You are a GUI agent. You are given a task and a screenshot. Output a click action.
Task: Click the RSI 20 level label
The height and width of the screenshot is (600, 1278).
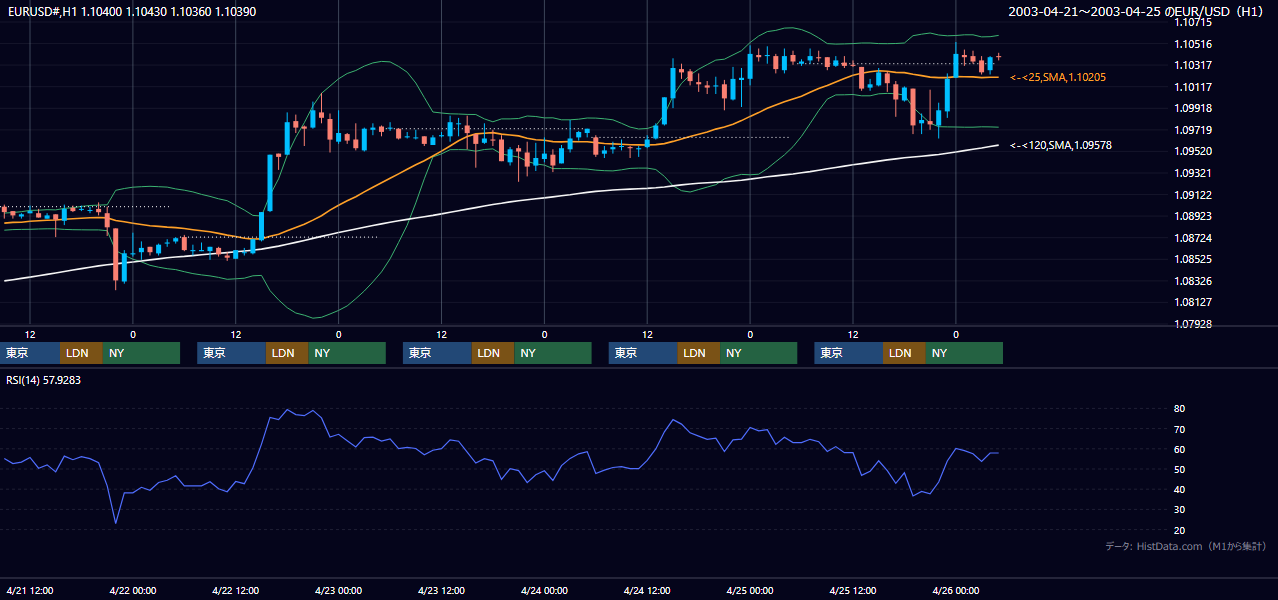point(1180,530)
